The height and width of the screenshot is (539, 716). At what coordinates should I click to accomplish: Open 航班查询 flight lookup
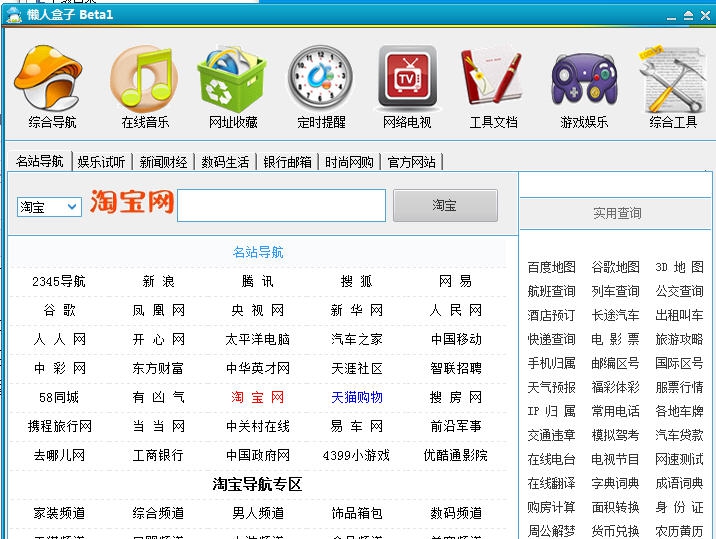(551, 291)
